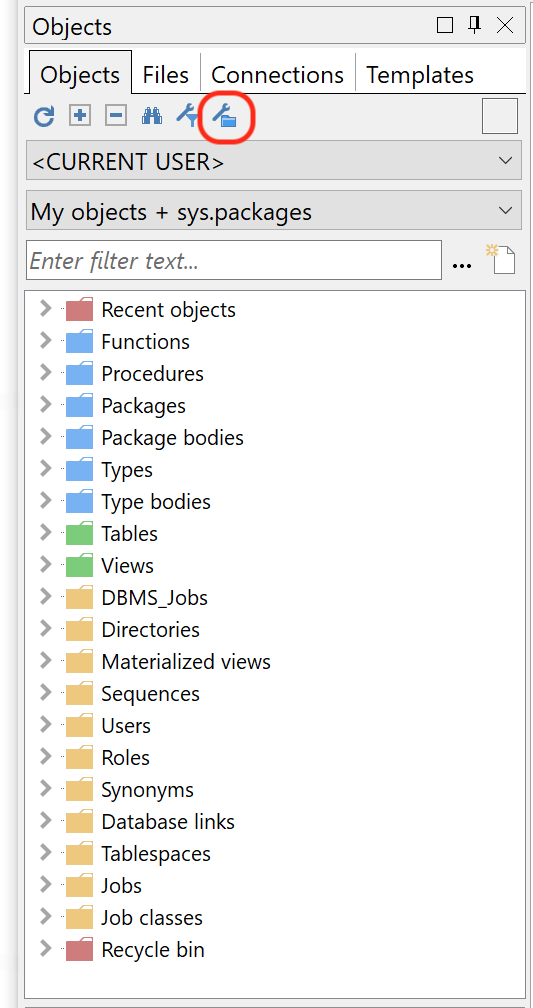This screenshot has height=1008, width=533.
Task: Click the Tables folder icon
Action: pos(80,534)
